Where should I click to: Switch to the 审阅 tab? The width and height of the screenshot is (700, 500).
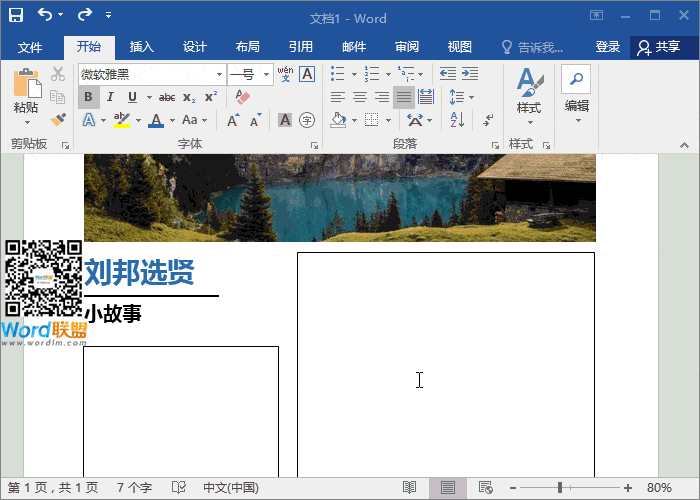pyautogui.click(x=407, y=47)
